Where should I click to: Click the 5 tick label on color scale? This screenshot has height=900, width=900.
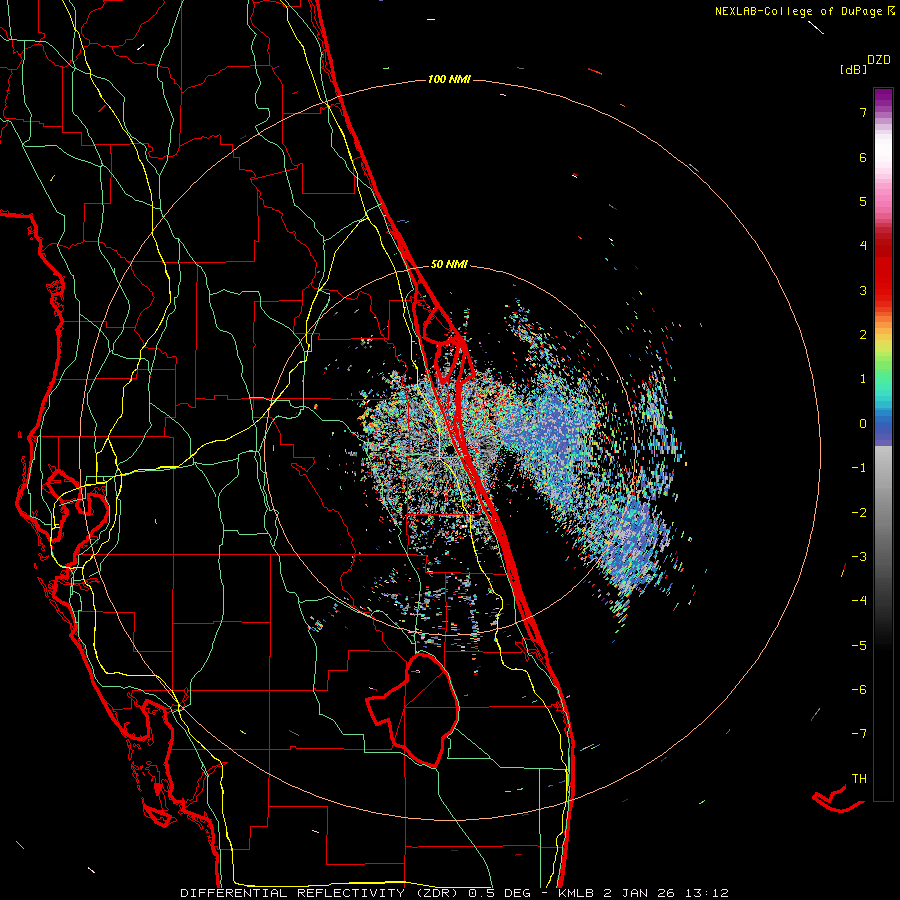point(863,201)
